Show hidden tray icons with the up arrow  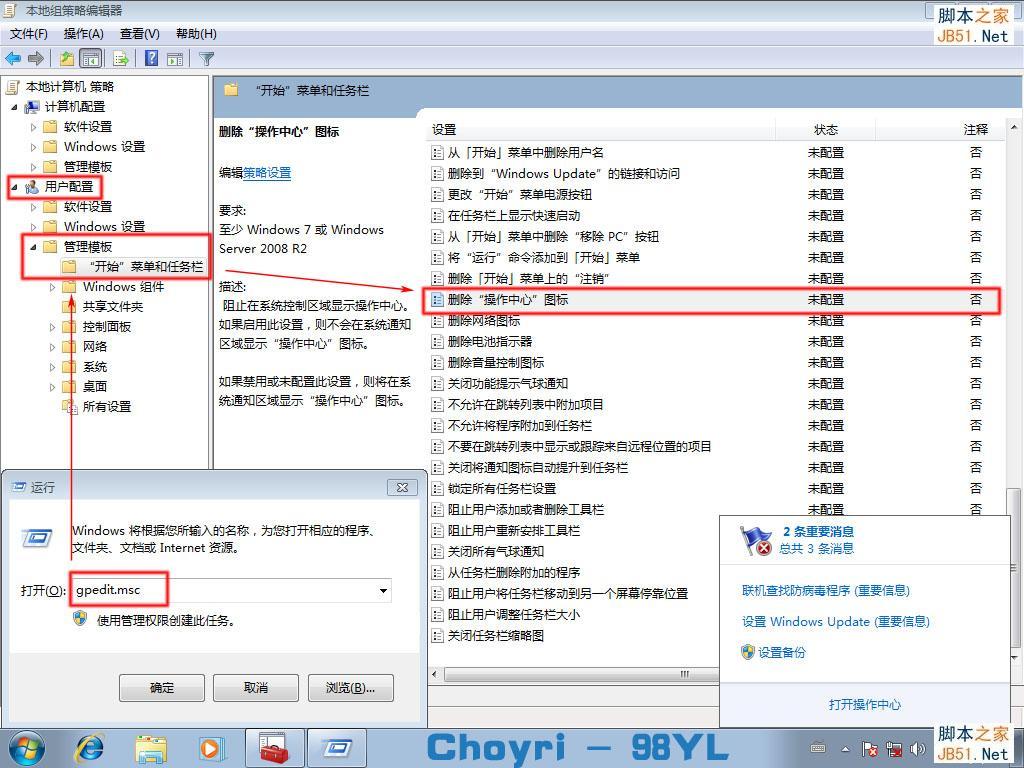pos(845,748)
